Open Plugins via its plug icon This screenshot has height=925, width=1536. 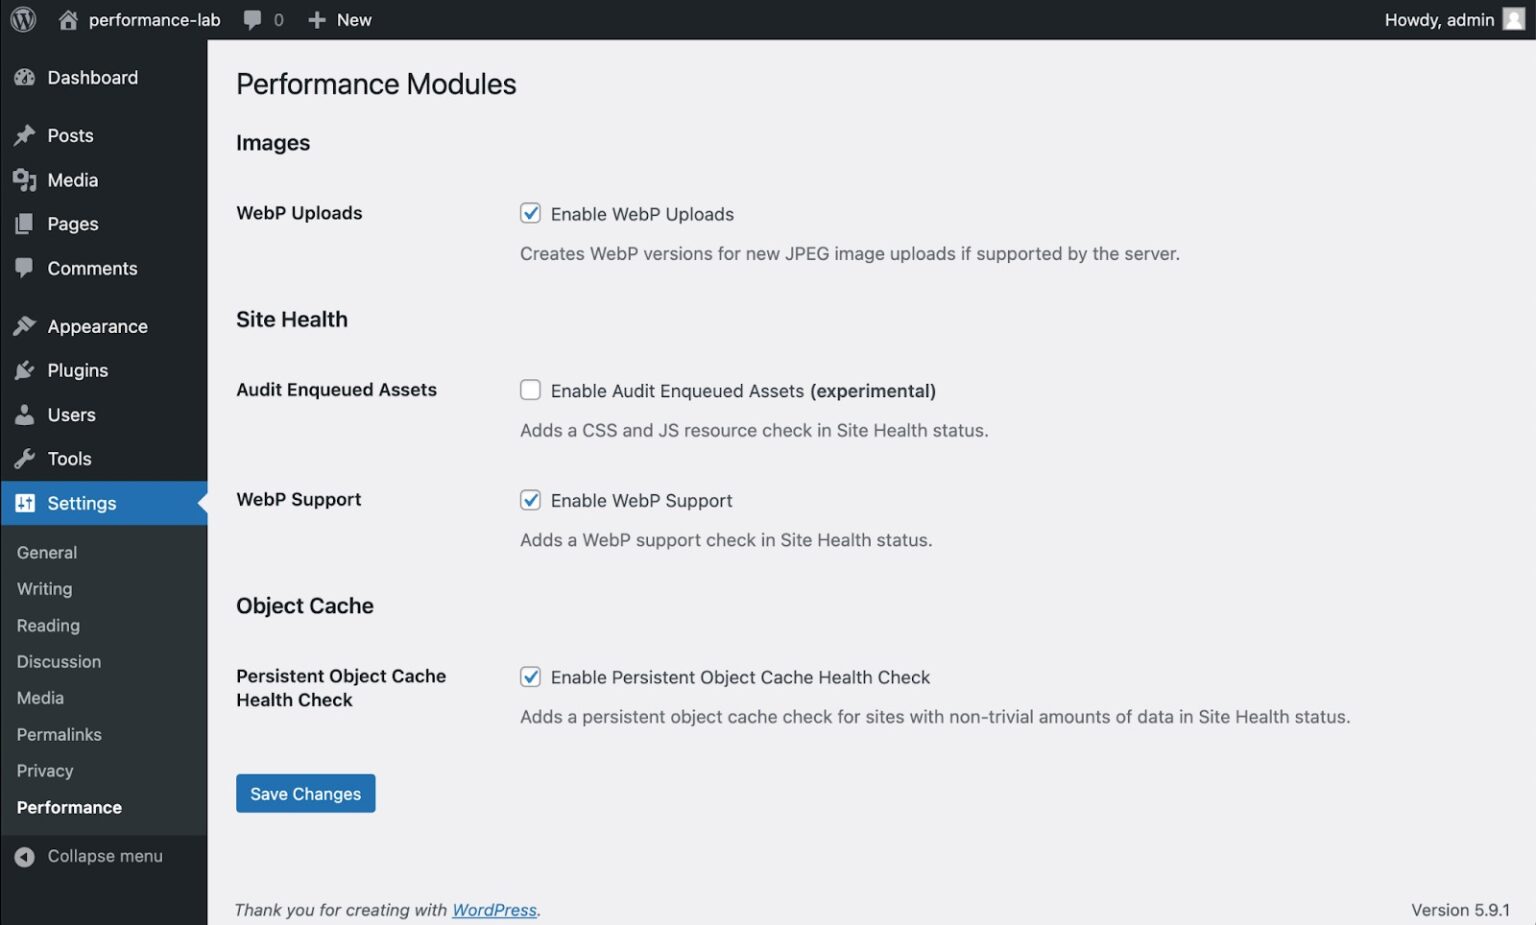tap(24, 370)
